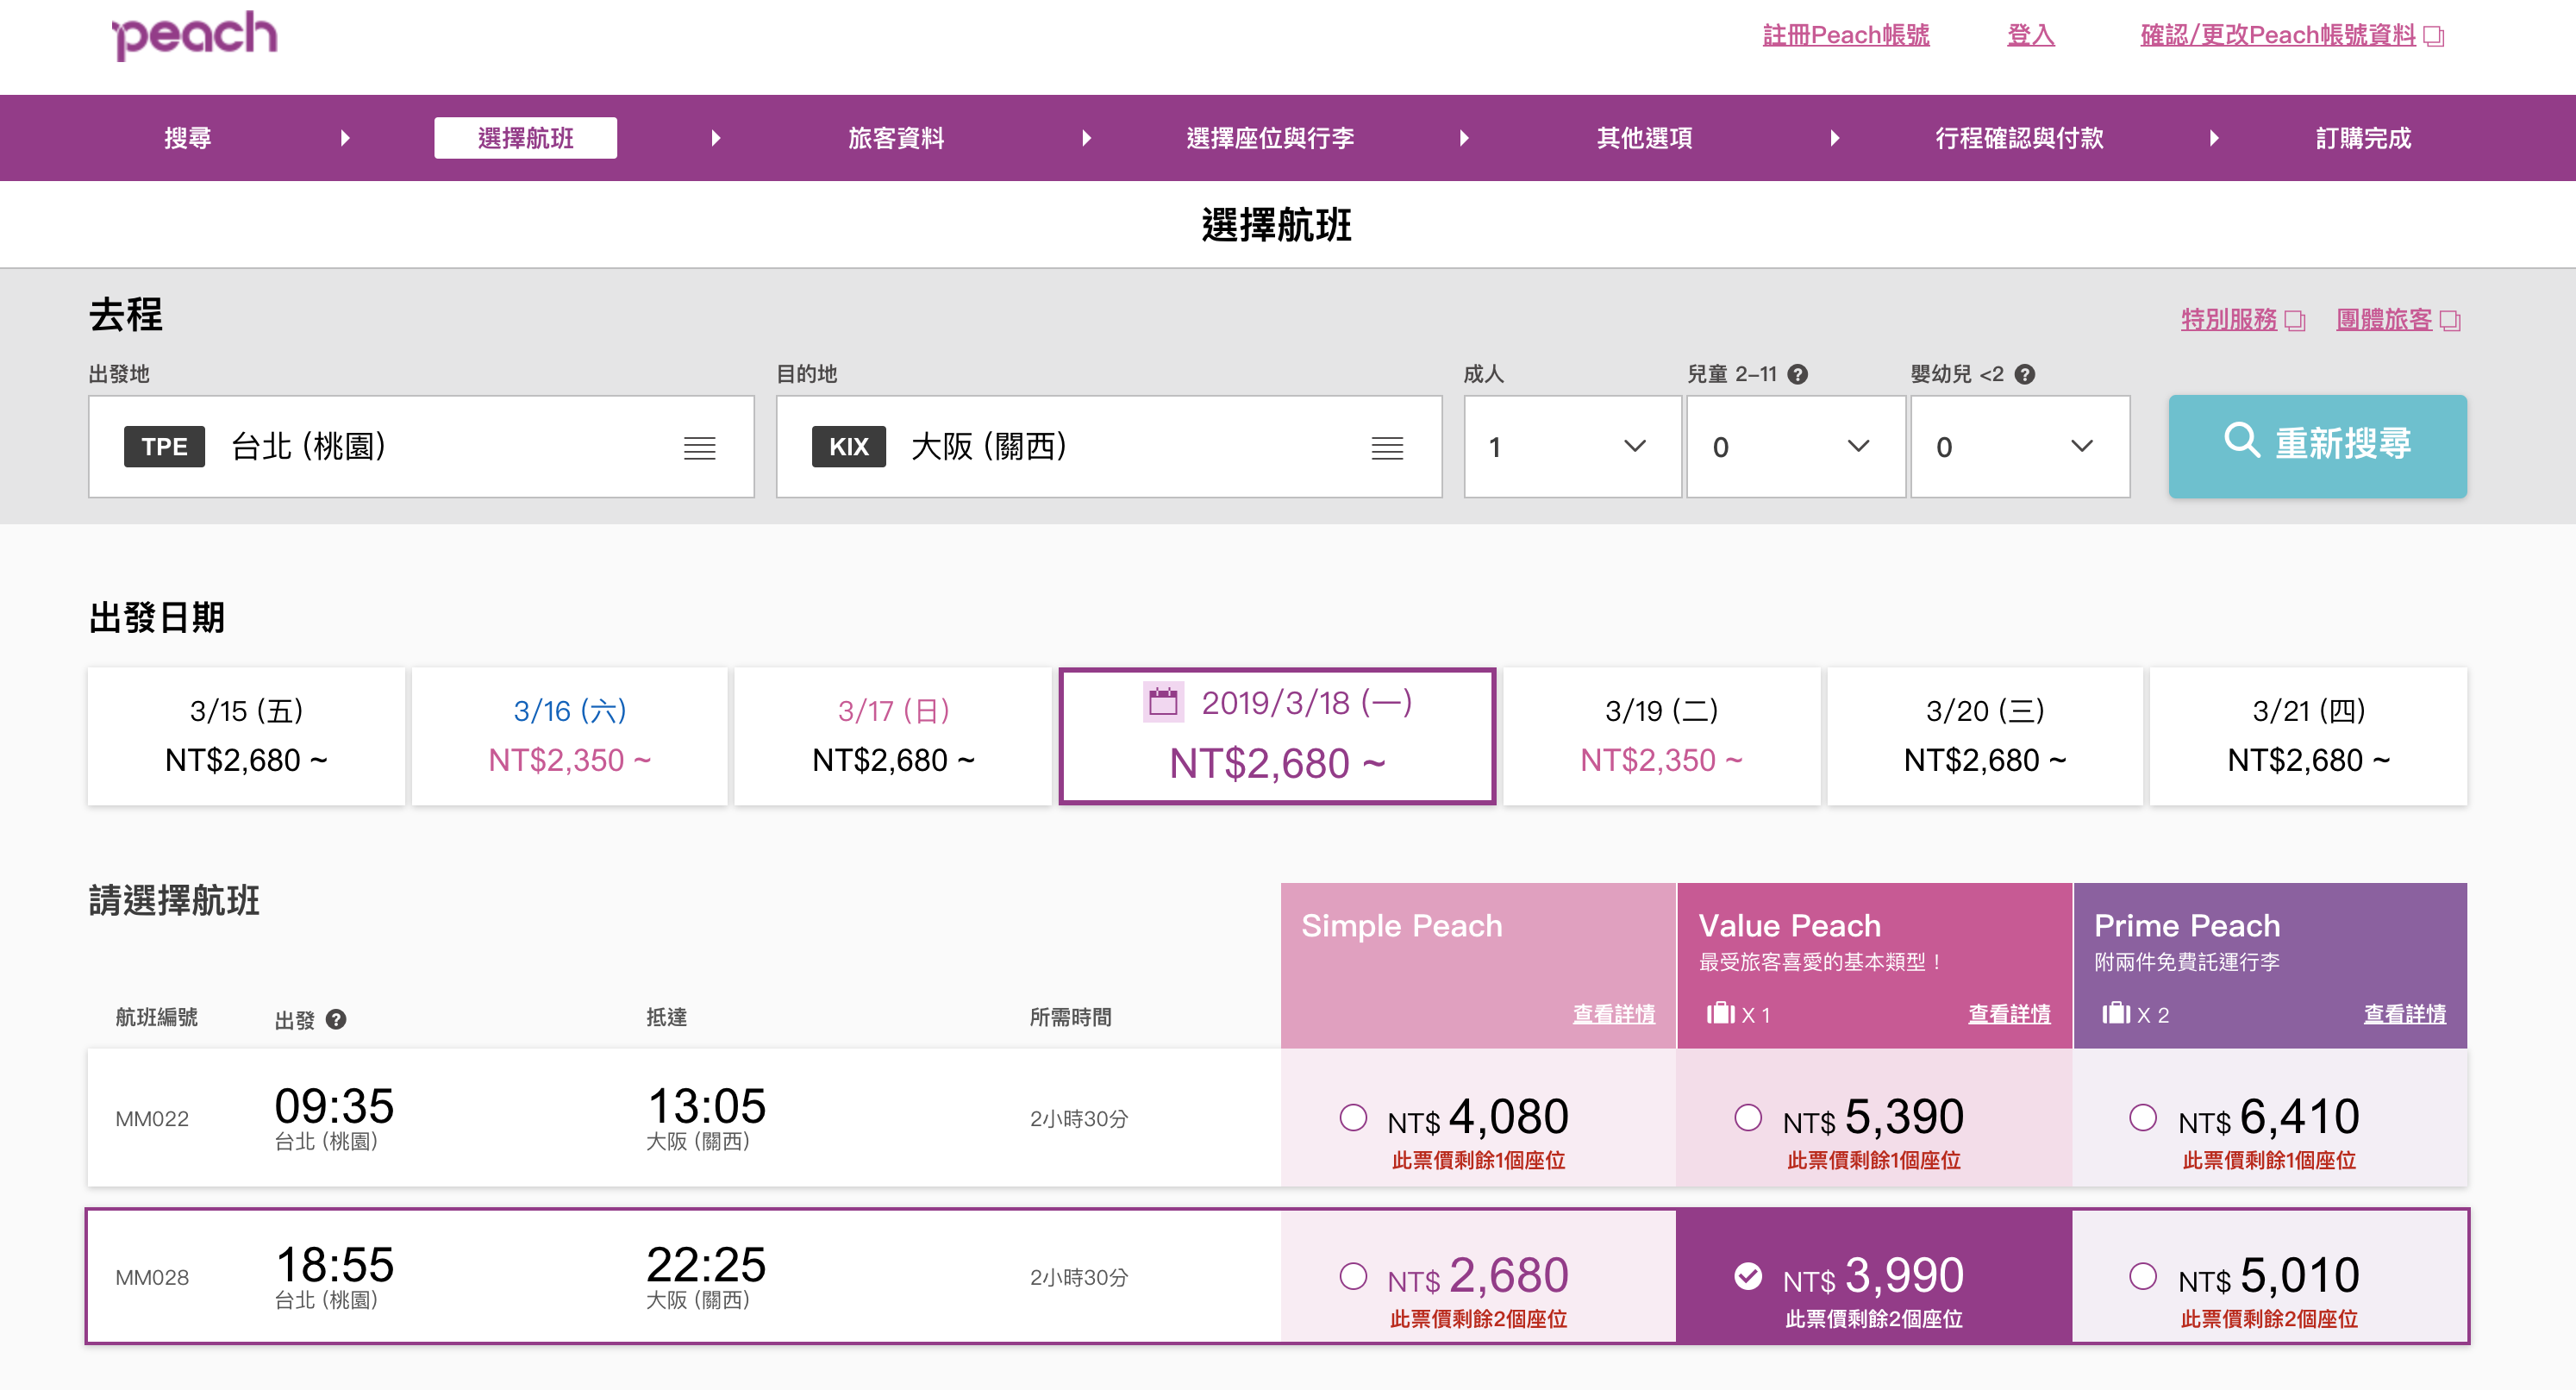Open the 出發地 台北 (桃園) selector
Viewport: 2576px width, 1390px height.
(x=421, y=447)
